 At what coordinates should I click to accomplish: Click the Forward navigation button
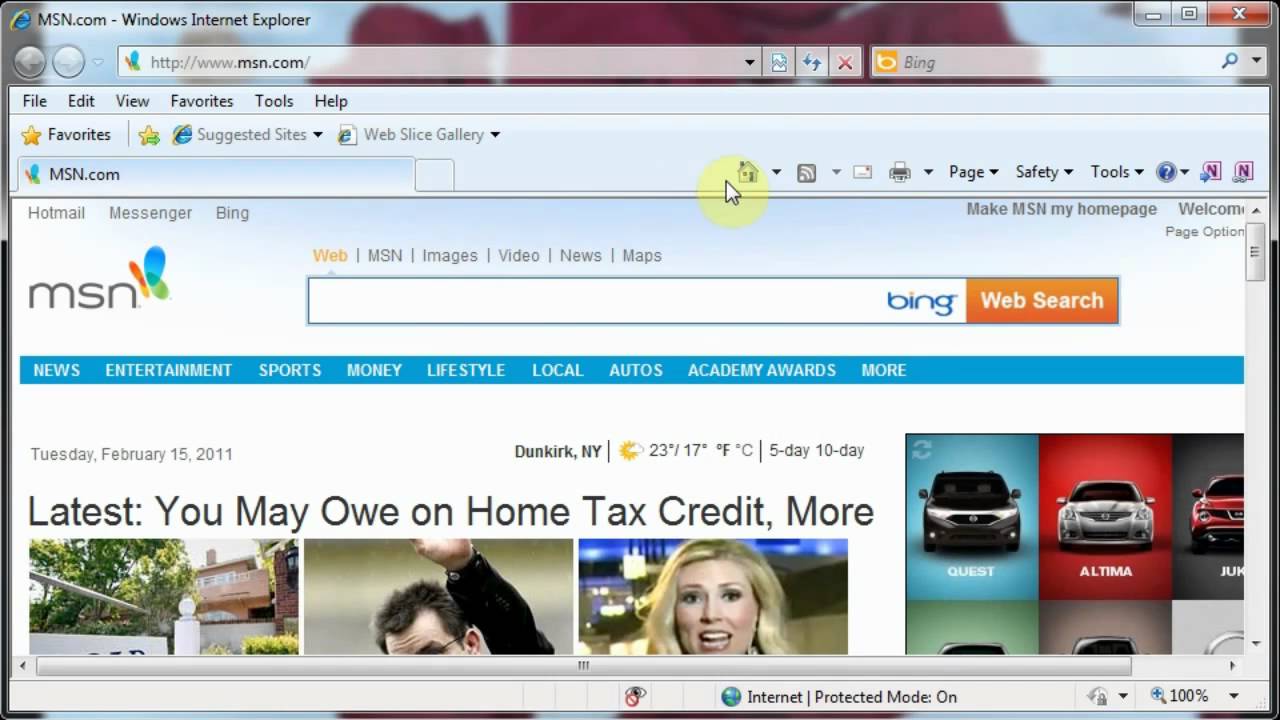(x=68, y=62)
